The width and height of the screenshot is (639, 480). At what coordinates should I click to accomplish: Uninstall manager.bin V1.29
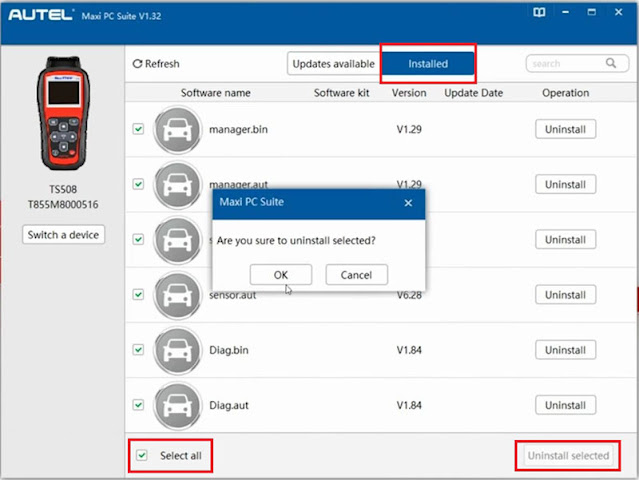point(566,129)
